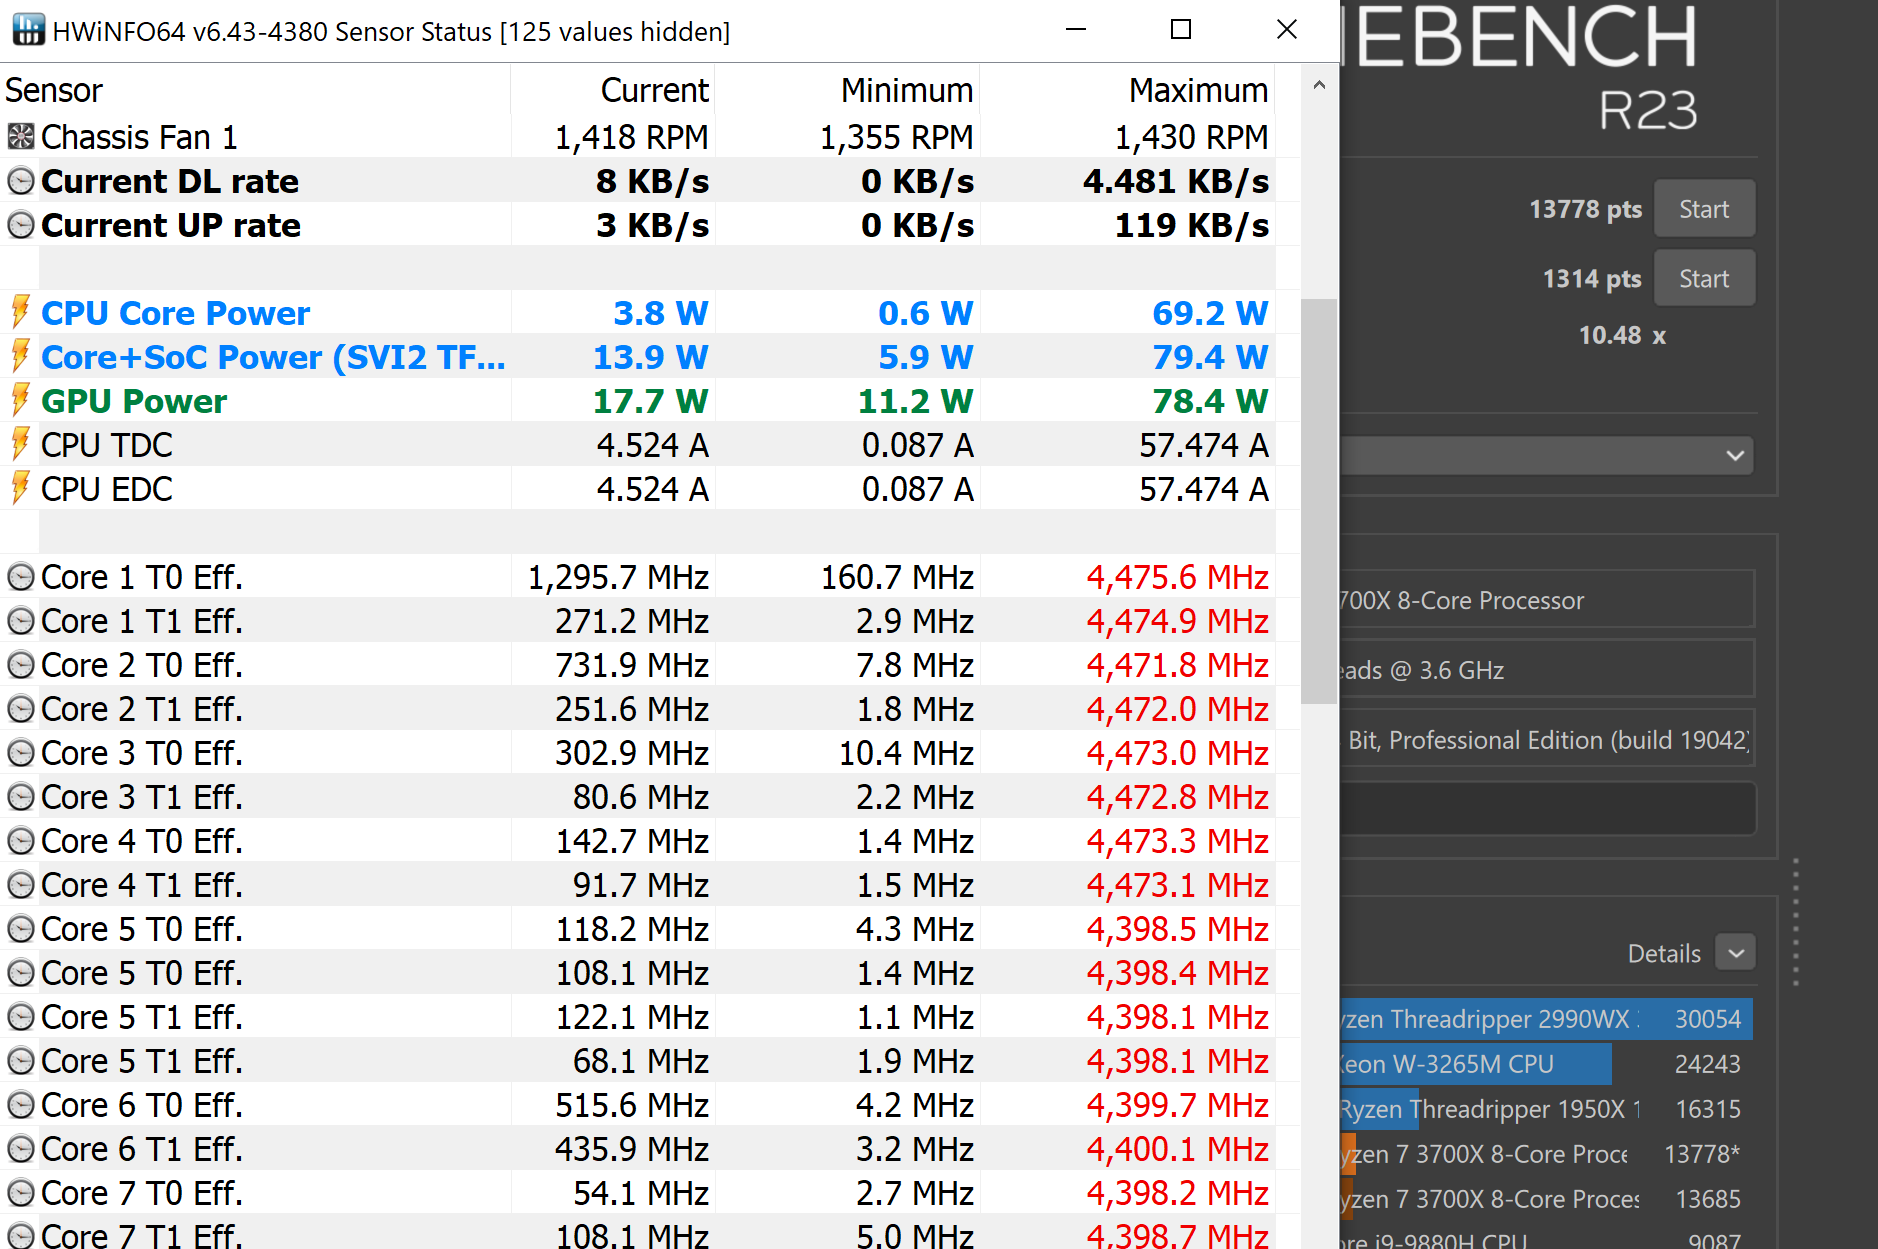Image resolution: width=1878 pixels, height=1249 pixels.
Task: Open the Details dropdown in Cinebench ranking
Action: coord(1736,953)
